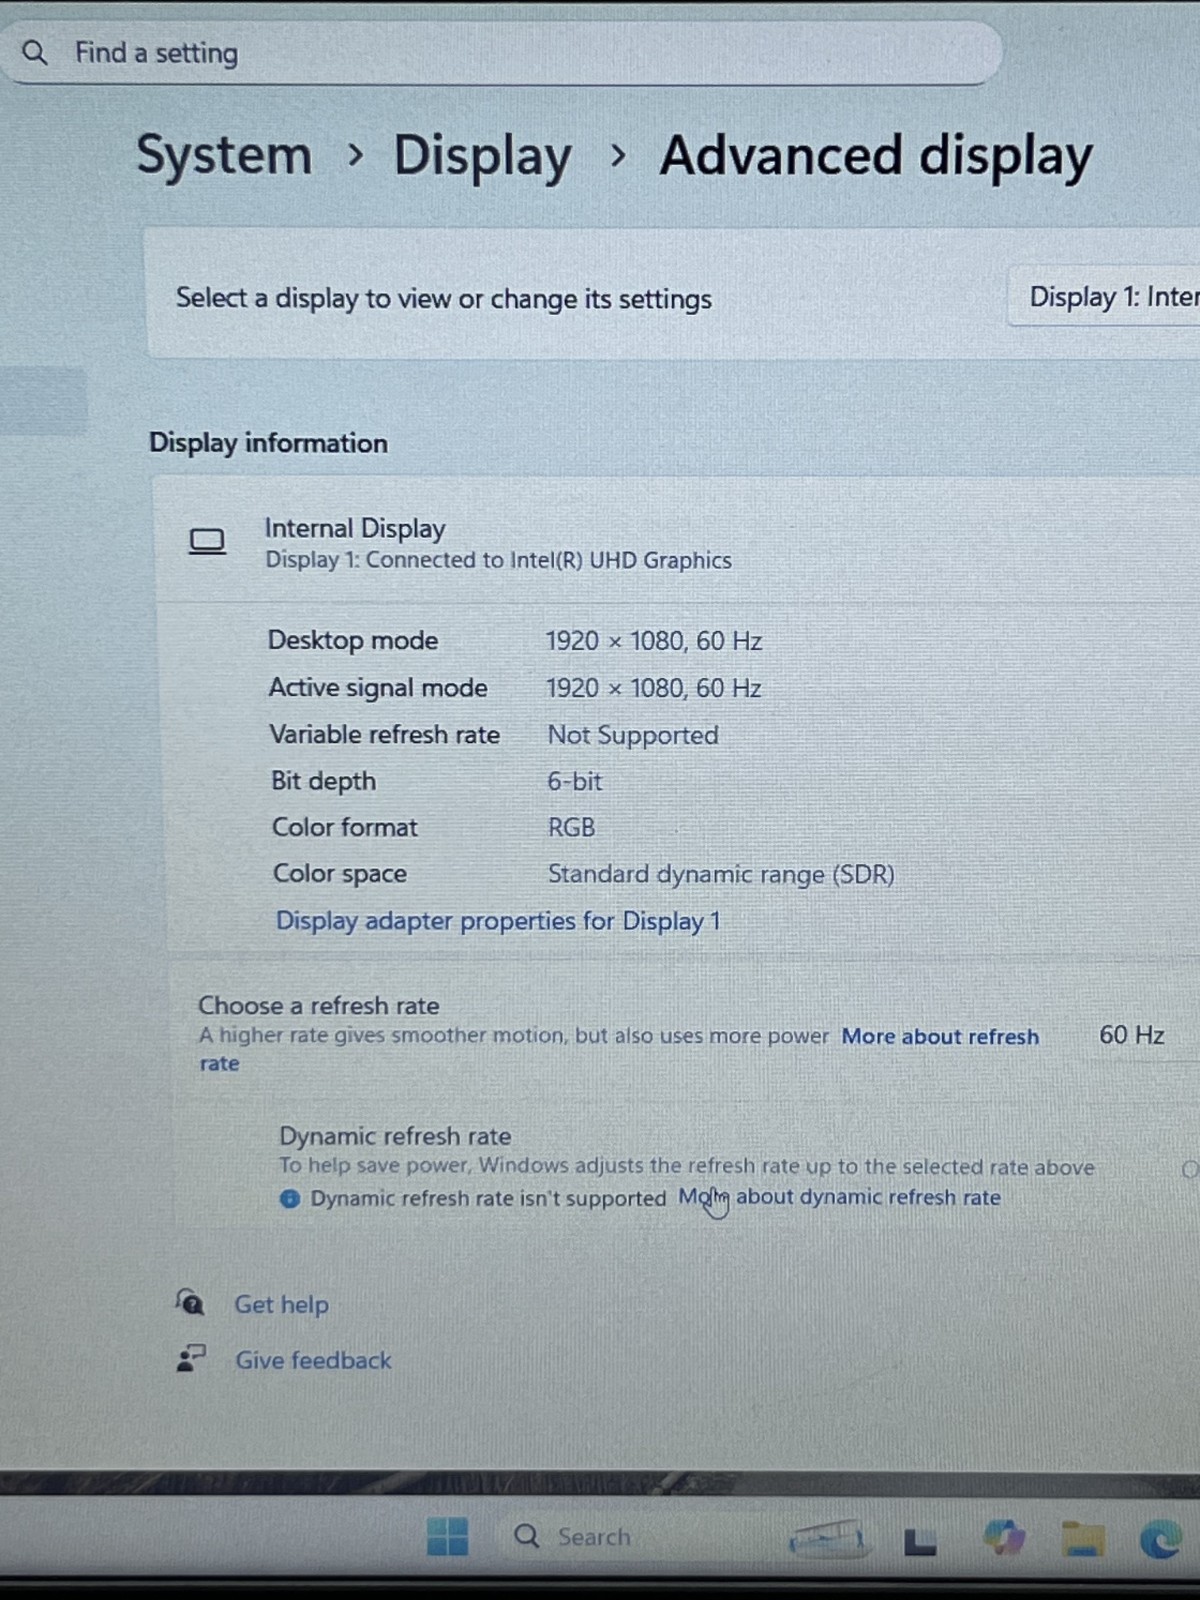The height and width of the screenshot is (1600, 1200).
Task: Toggle the Dynamic refresh rate switch
Action: pos(1190,1168)
